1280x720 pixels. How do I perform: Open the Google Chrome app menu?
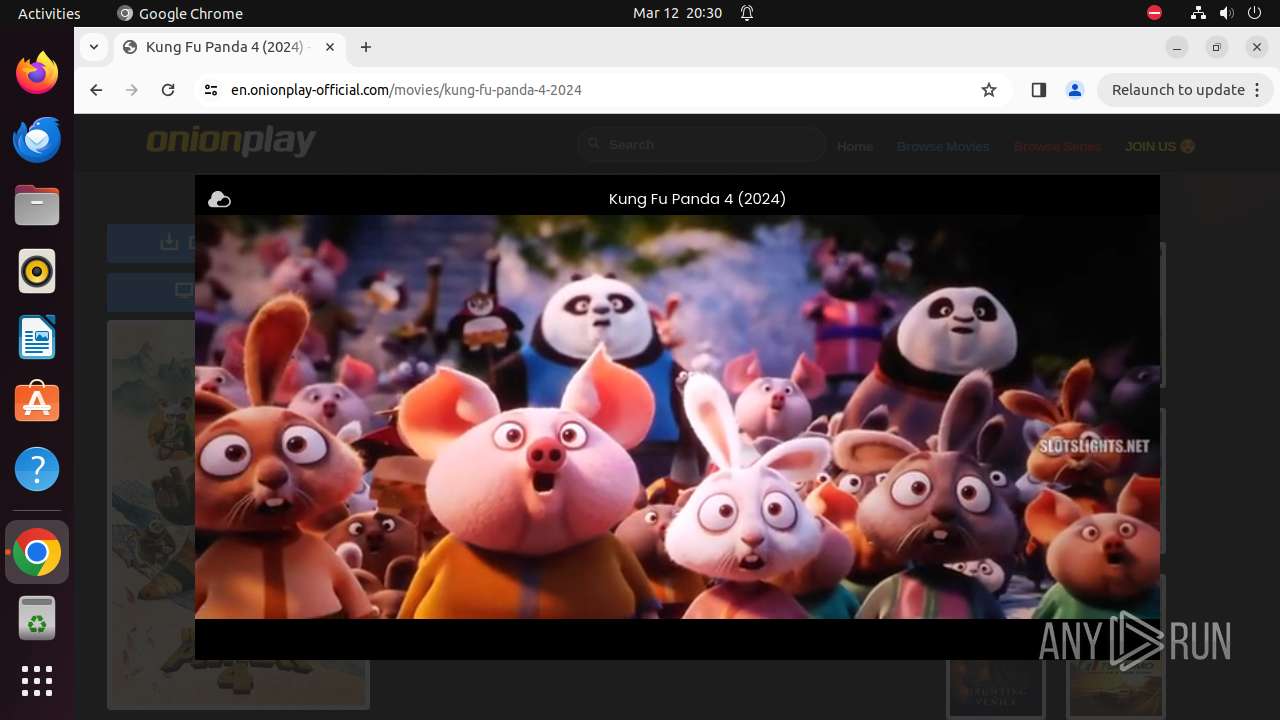click(x=180, y=13)
